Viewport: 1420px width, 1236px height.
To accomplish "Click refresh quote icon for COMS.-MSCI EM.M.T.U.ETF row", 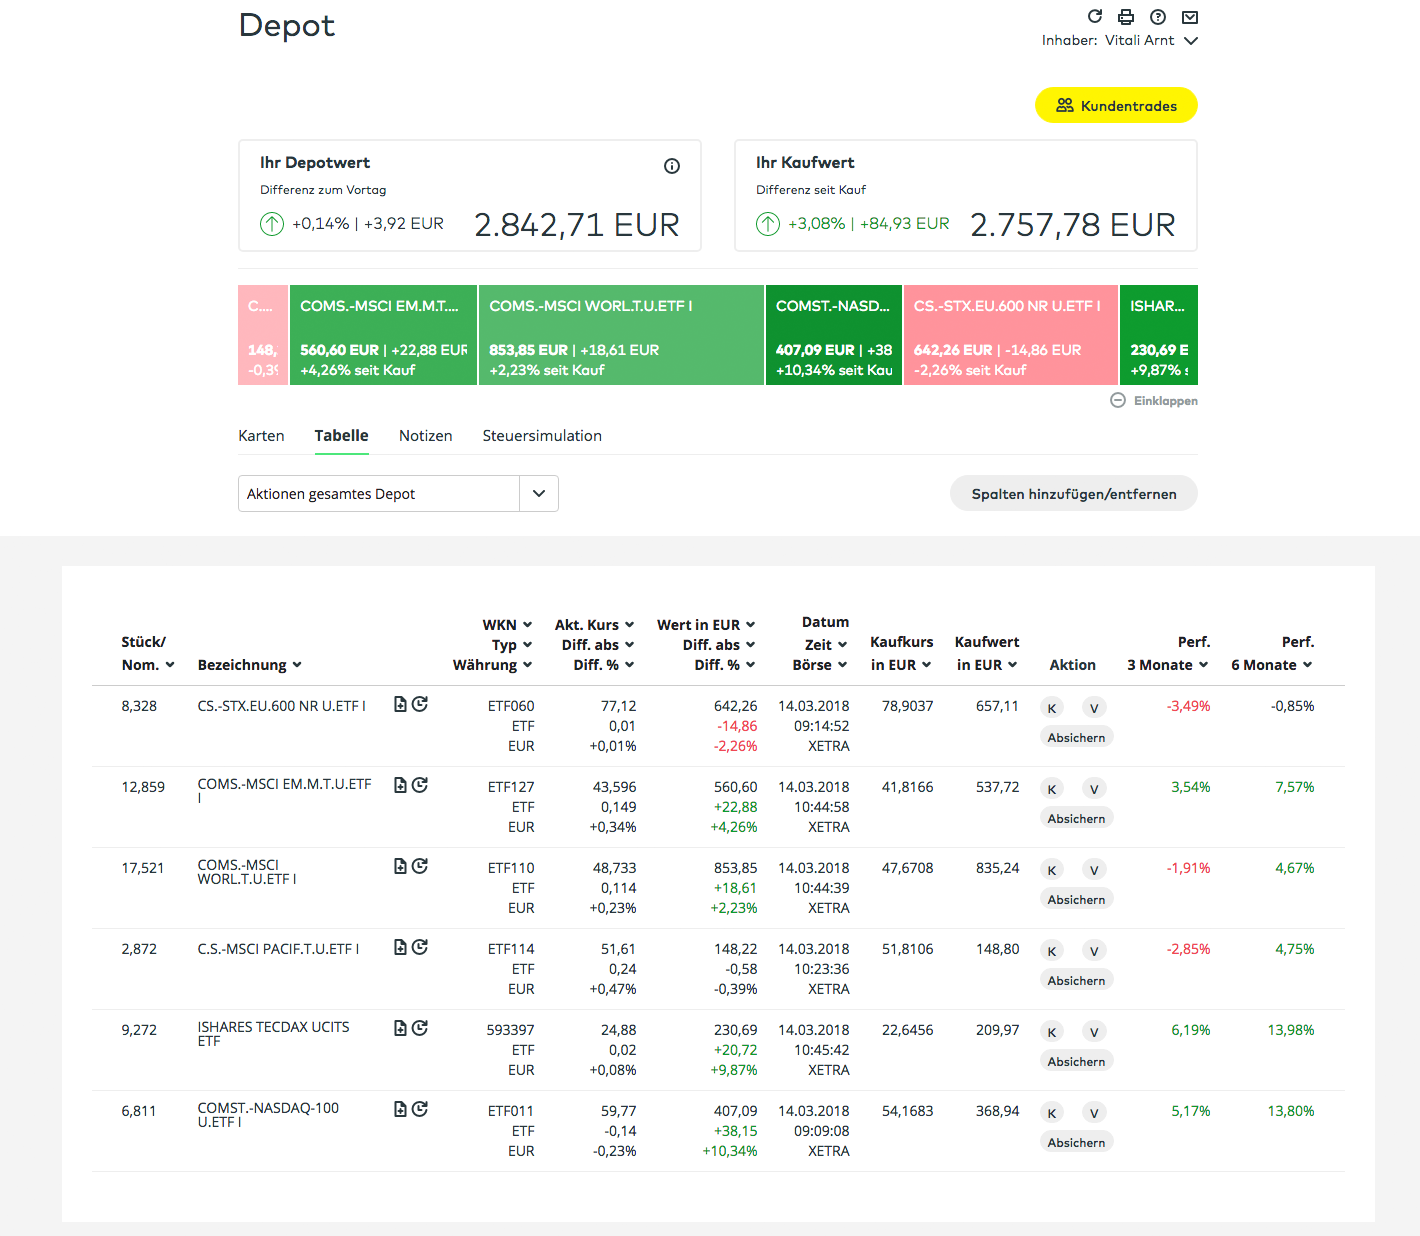I will pos(420,785).
